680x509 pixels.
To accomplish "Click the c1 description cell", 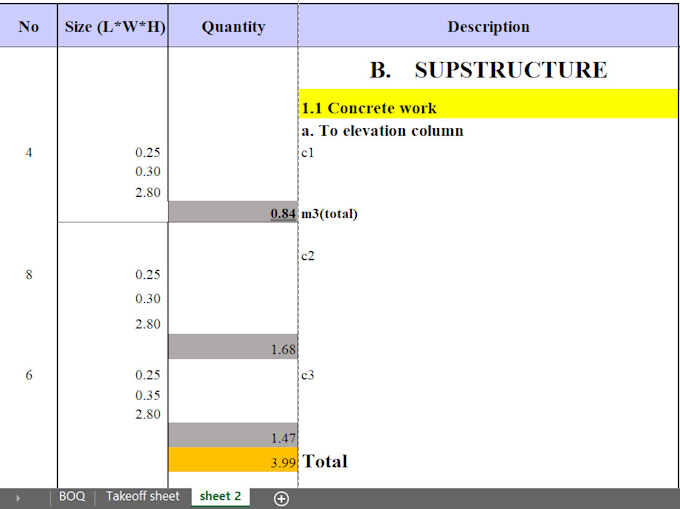I will tap(488, 153).
